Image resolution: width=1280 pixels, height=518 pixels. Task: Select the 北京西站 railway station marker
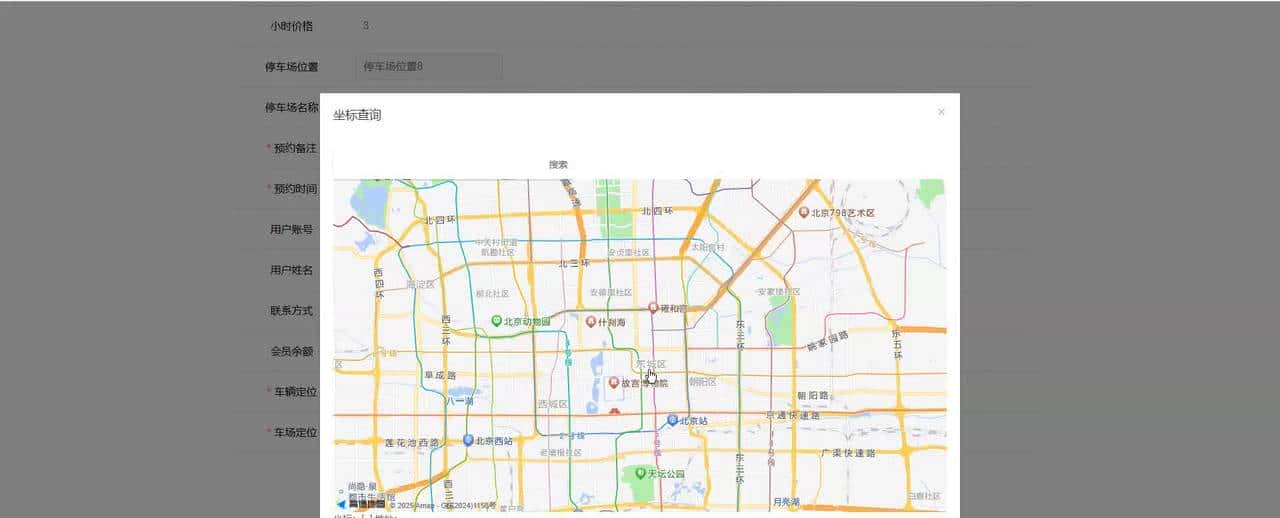coord(468,440)
